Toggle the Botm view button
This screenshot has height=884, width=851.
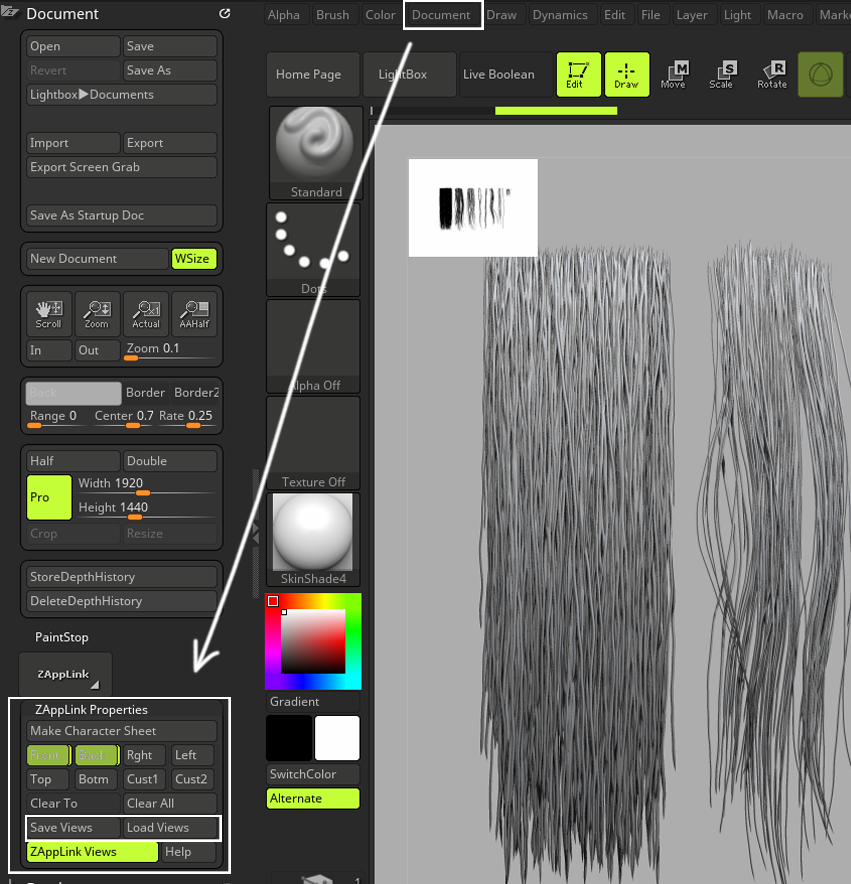click(x=96, y=779)
